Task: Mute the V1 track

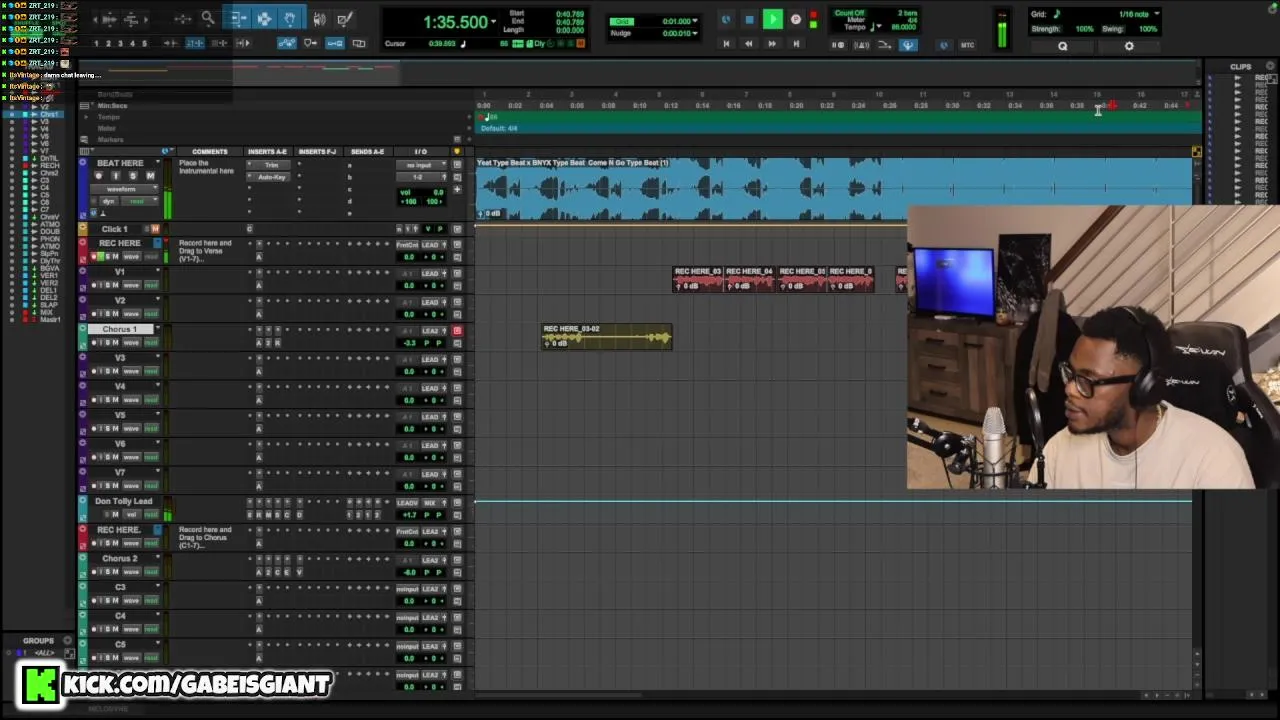Action: tap(116, 285)
